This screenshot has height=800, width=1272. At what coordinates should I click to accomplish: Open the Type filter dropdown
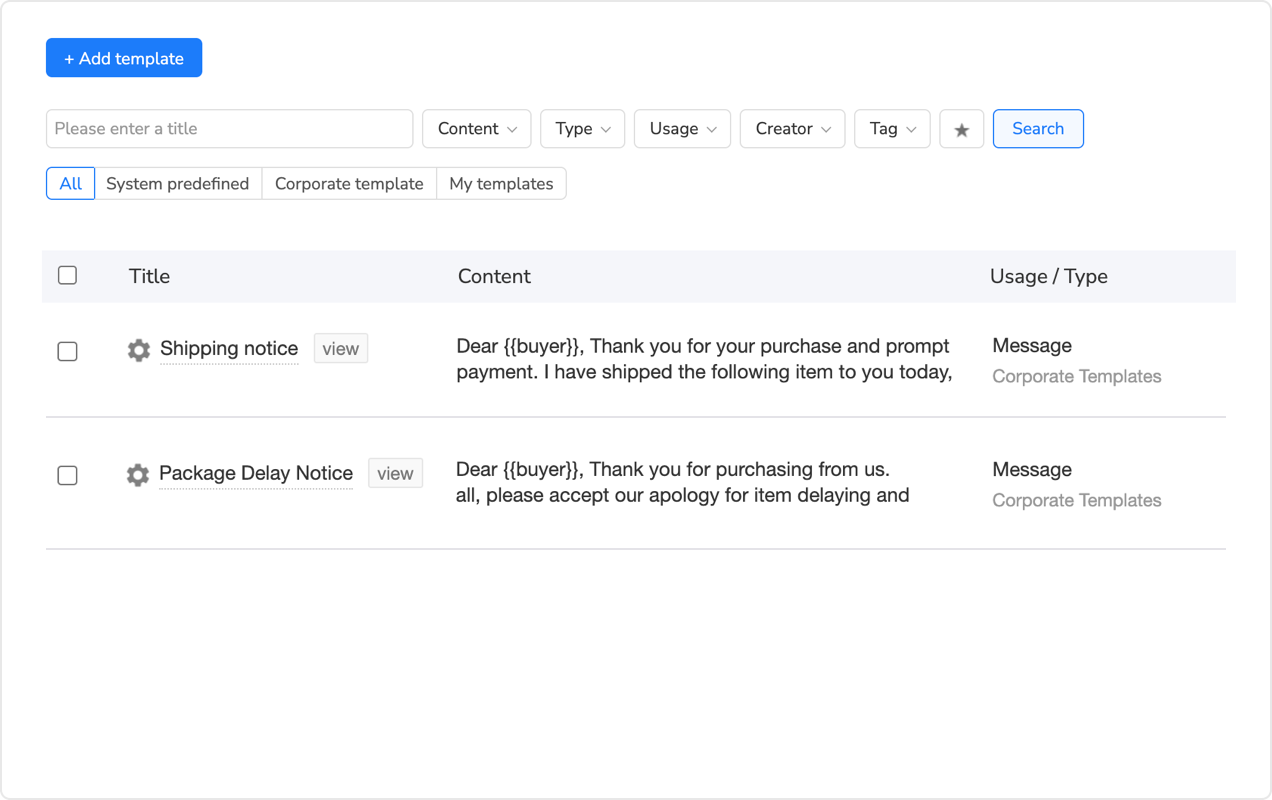tap(582, 128)
